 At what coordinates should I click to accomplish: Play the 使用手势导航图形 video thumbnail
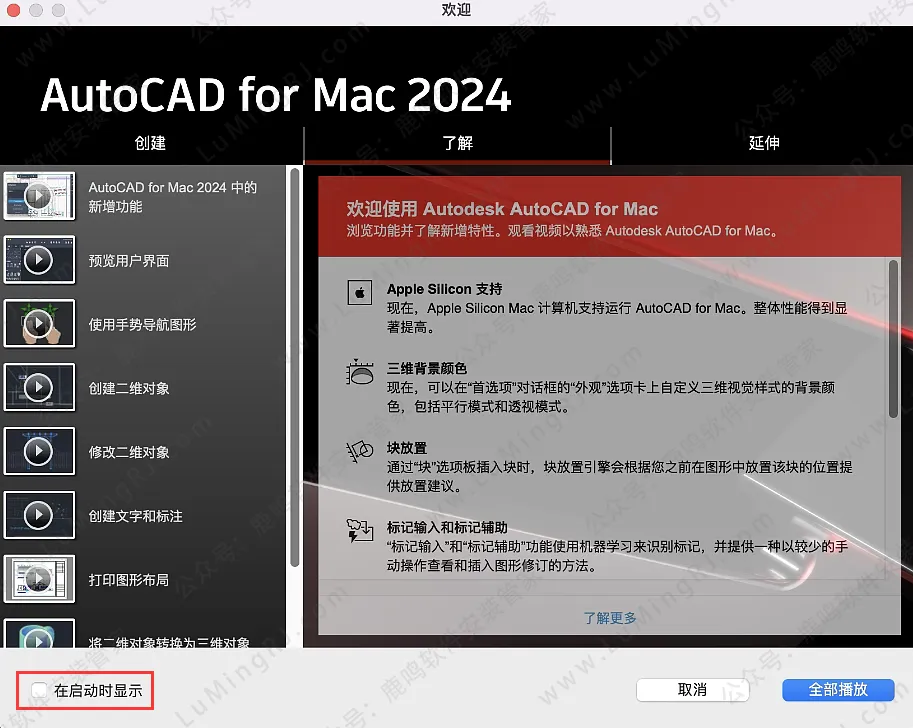[39, 324]
